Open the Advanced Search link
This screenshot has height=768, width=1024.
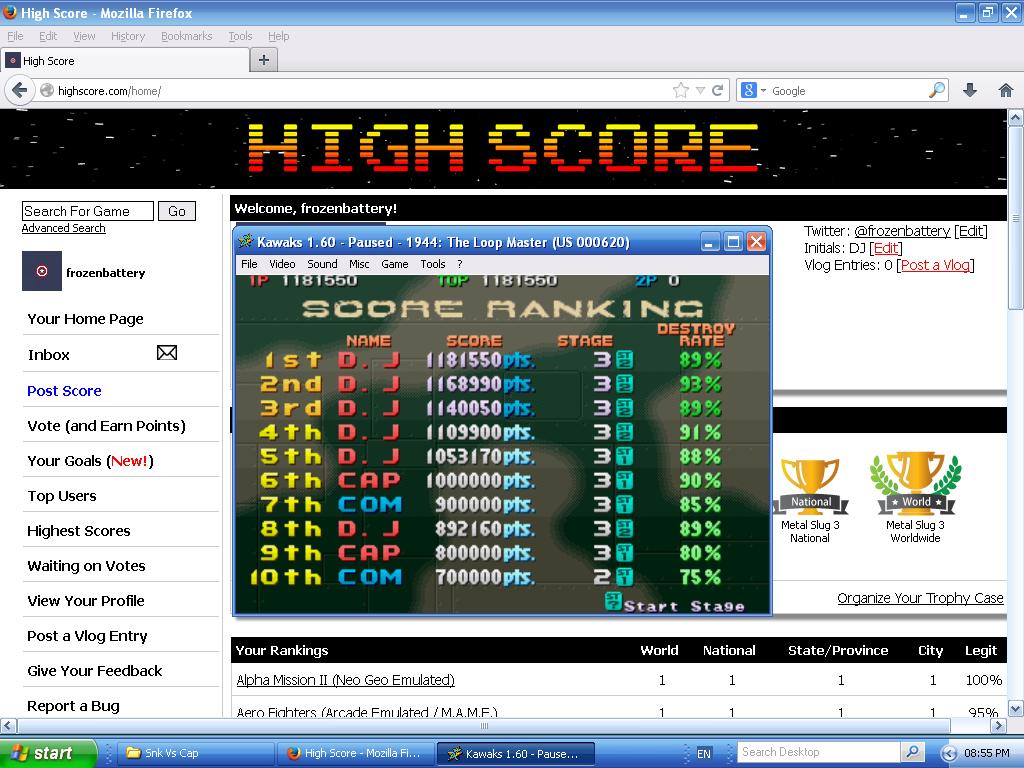pos(63,228)
